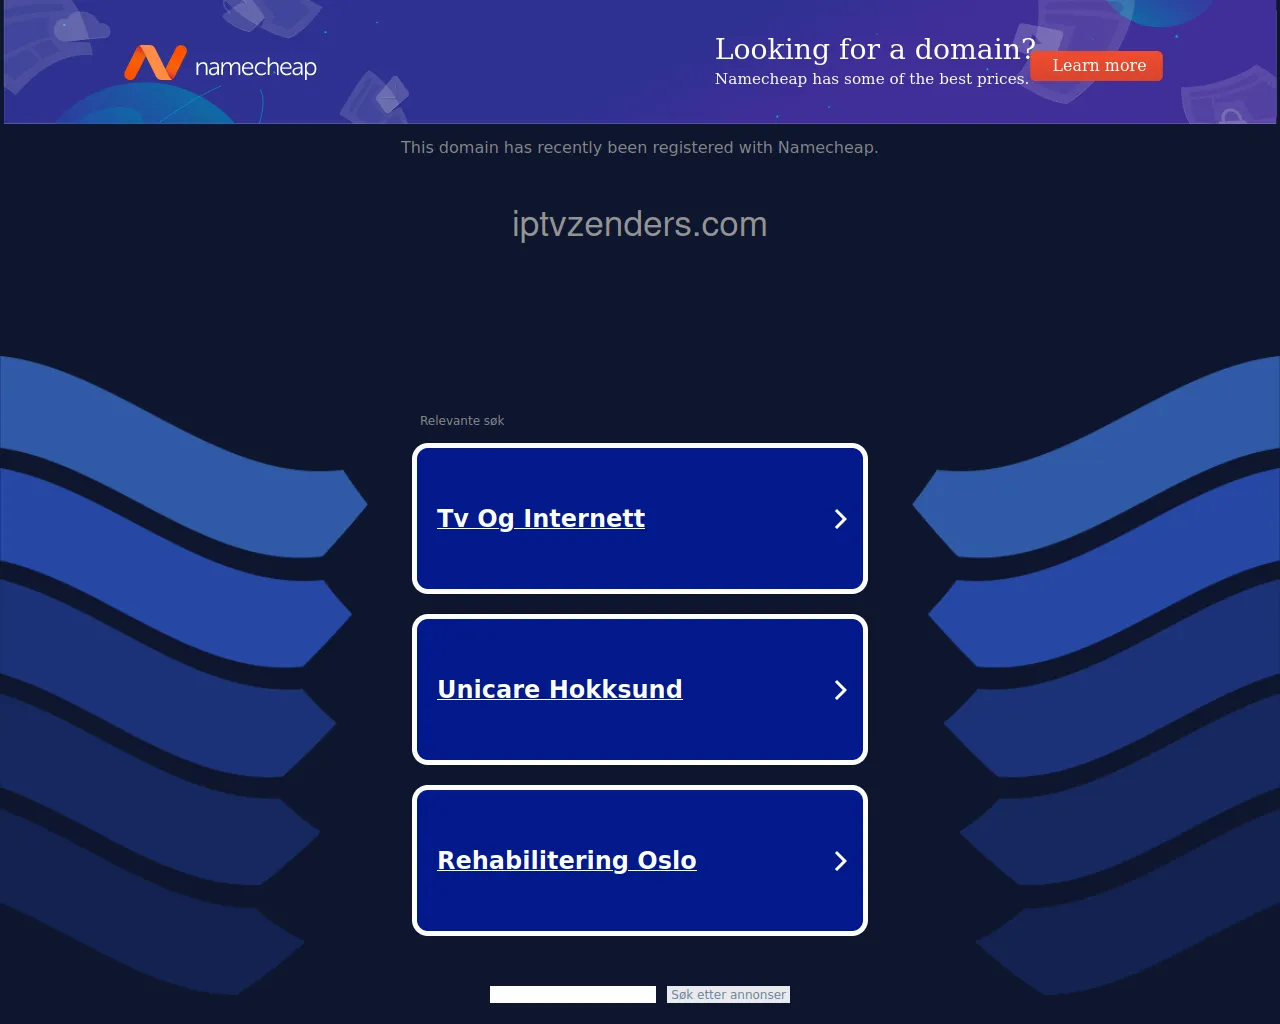Open the Tv Og Internett link

coord(541,518)
